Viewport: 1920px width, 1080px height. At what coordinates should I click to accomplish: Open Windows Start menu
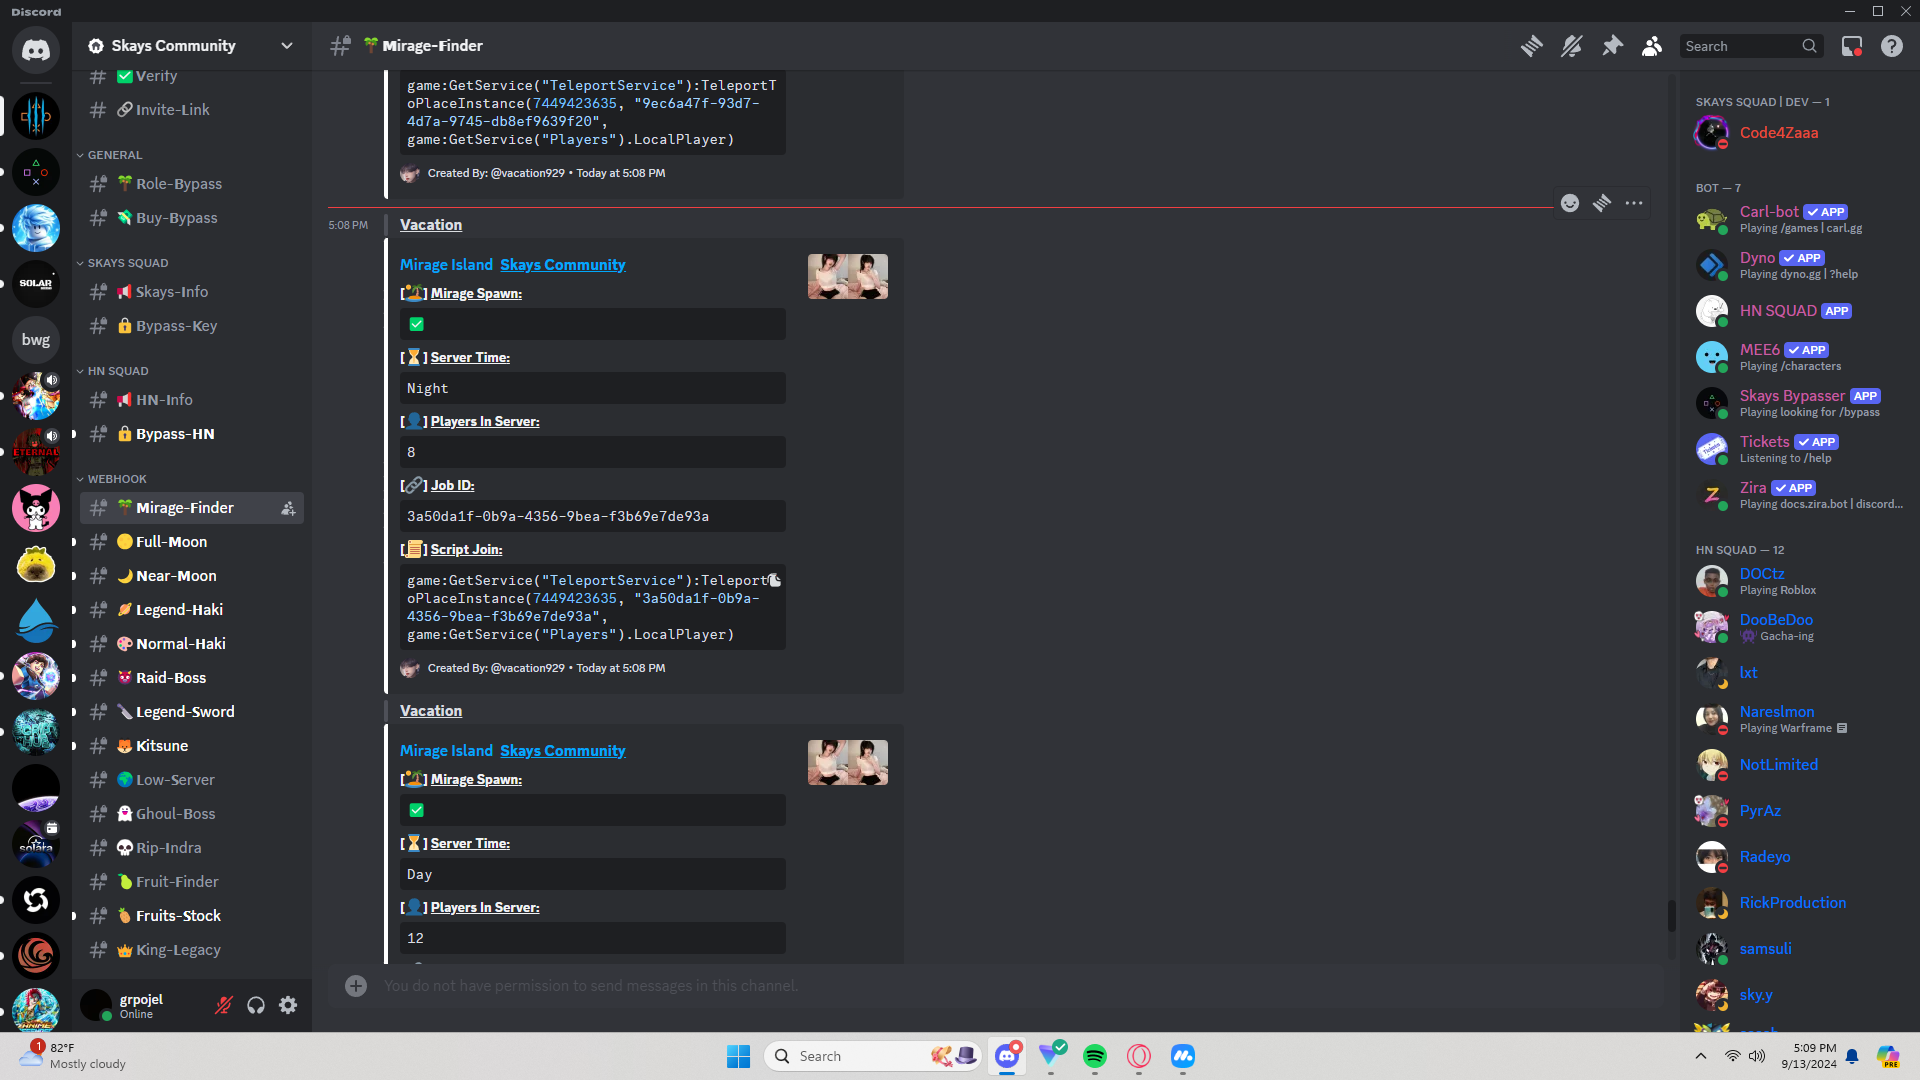point(738,1056)
